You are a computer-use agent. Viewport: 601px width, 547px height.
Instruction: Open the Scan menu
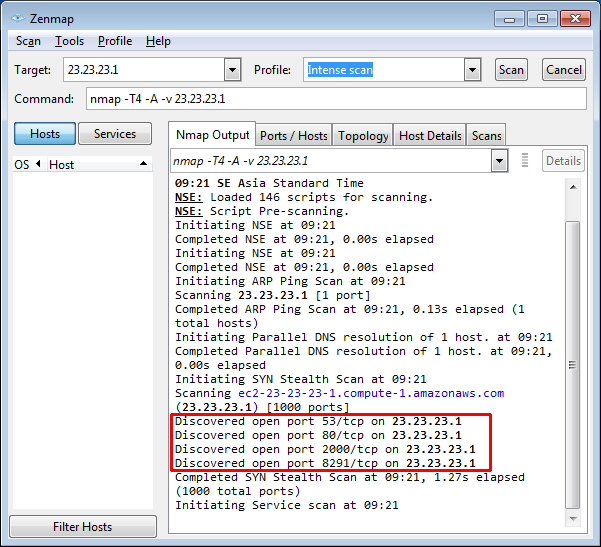(28, 41)
